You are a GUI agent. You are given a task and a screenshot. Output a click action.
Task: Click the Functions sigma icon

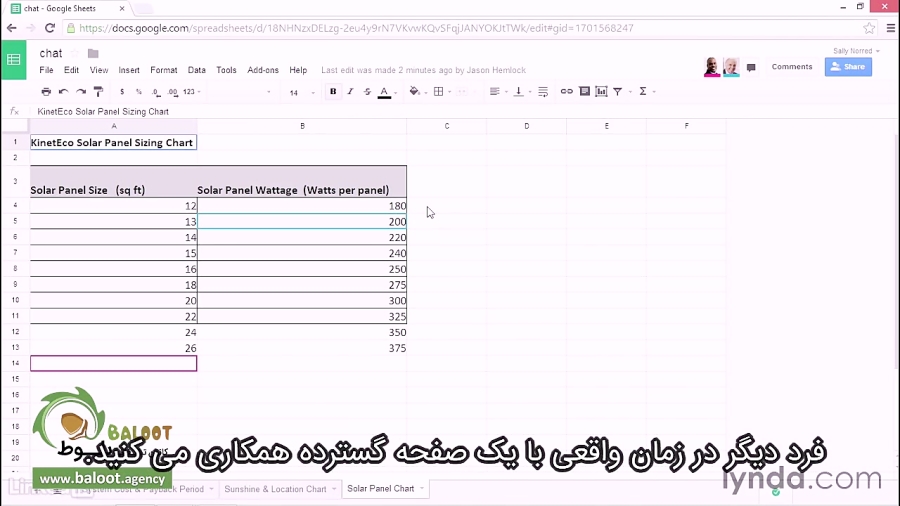pos(643,92)
